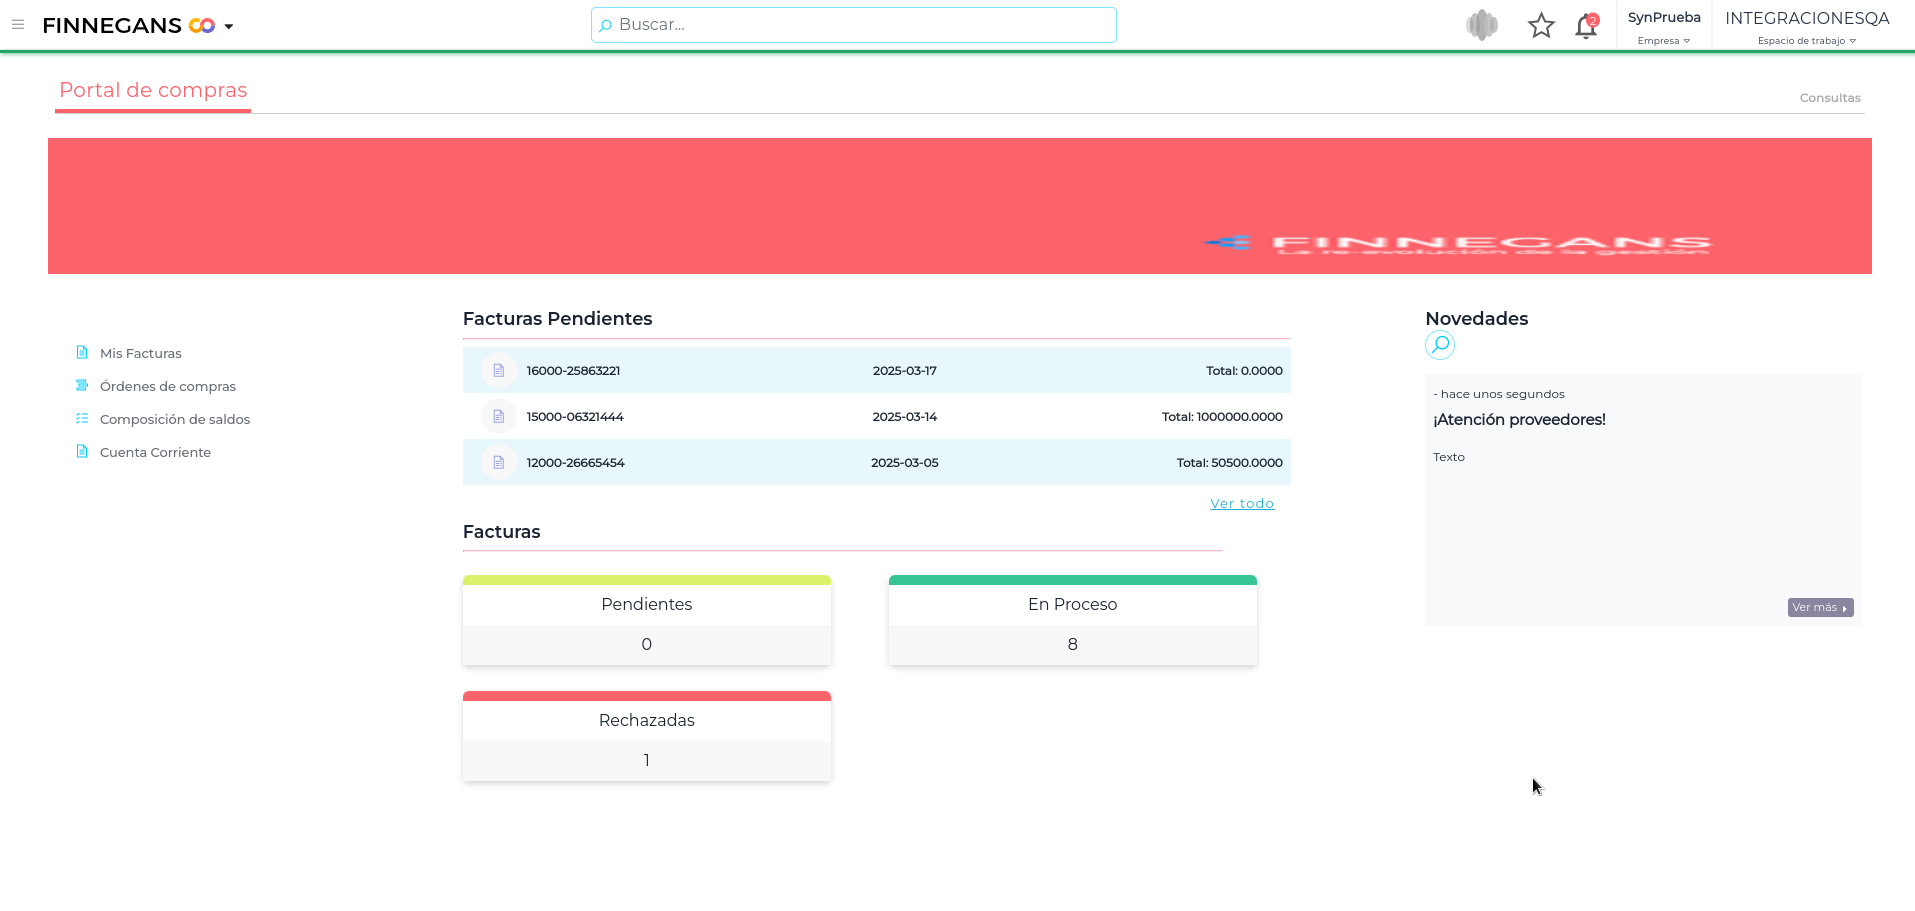Click document icon for invoice 12000-26665454
1915x911 pixels.
(x=498, y=463)
